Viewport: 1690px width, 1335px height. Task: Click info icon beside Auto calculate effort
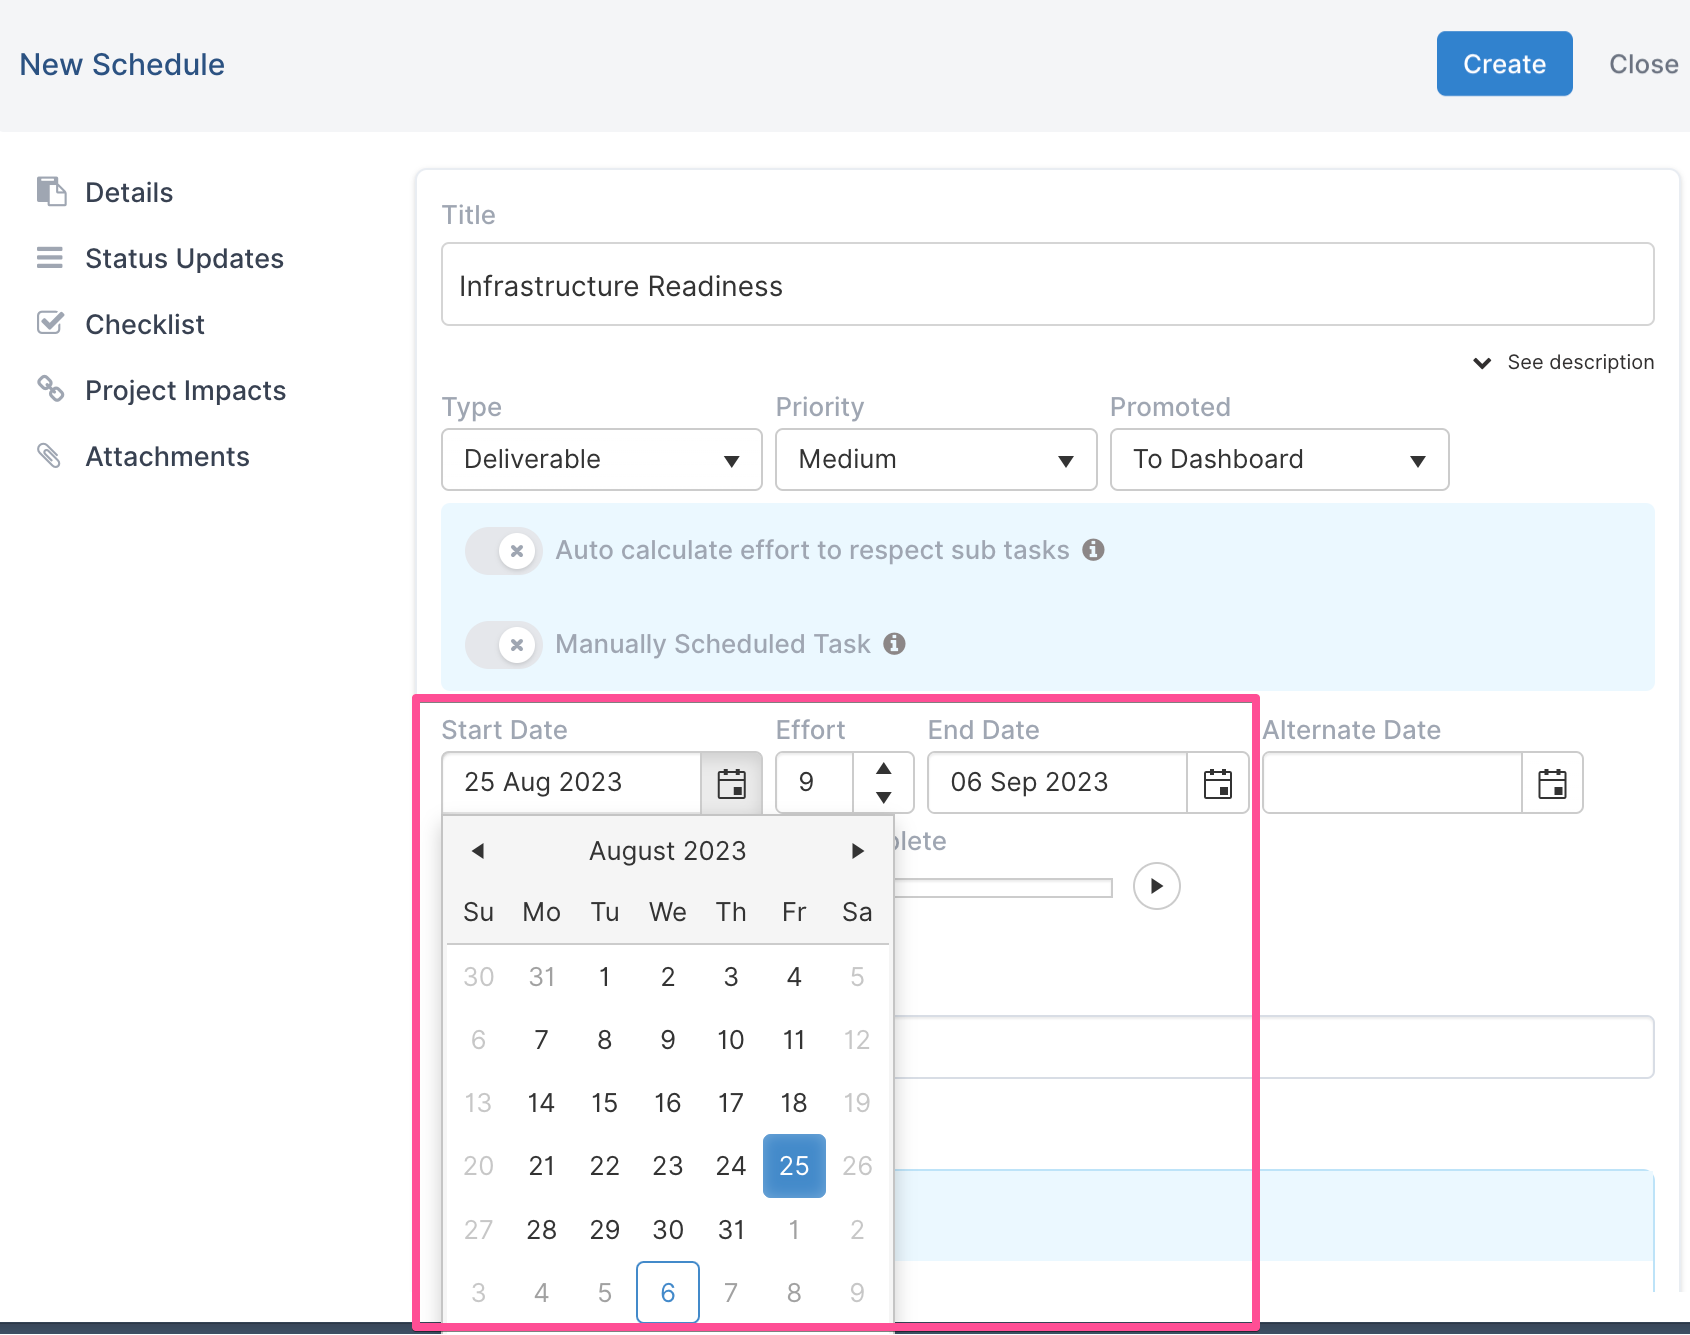point(1094,550)
